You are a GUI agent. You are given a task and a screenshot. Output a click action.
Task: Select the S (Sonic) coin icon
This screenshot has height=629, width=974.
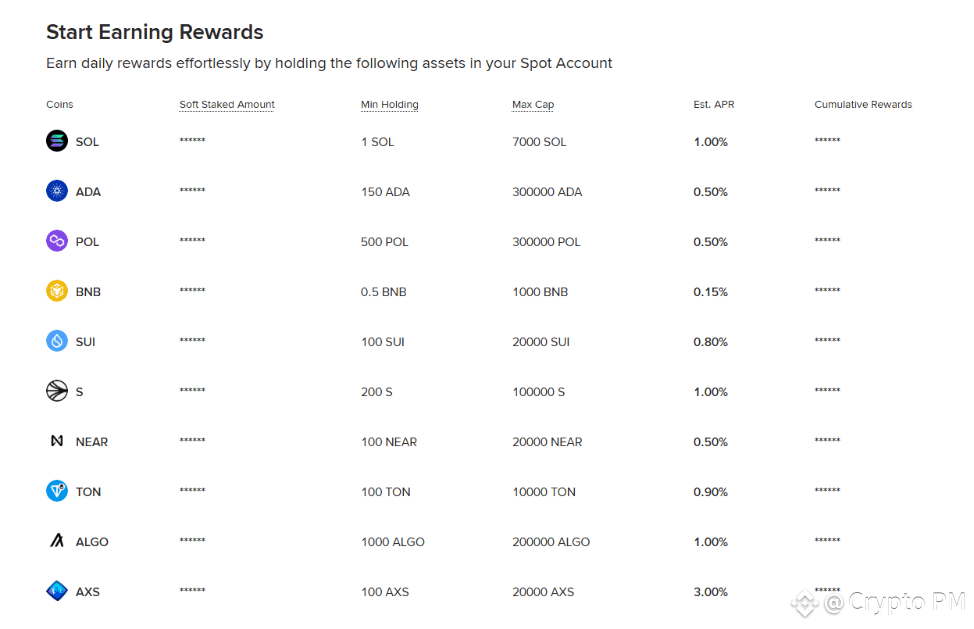[57, 391]
